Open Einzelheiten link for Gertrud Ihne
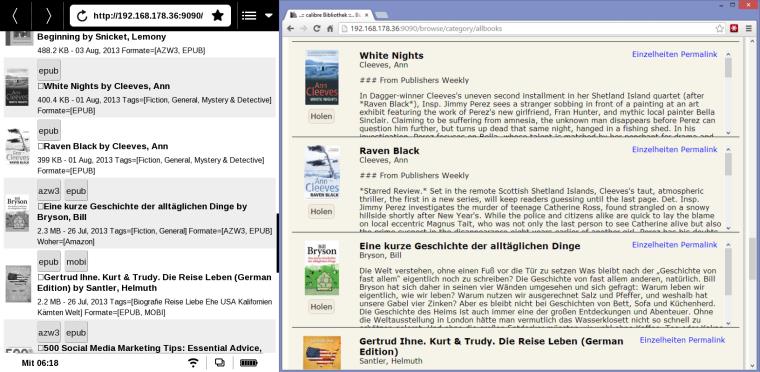The width and height of the screenshot is (760, 372). 663,340
